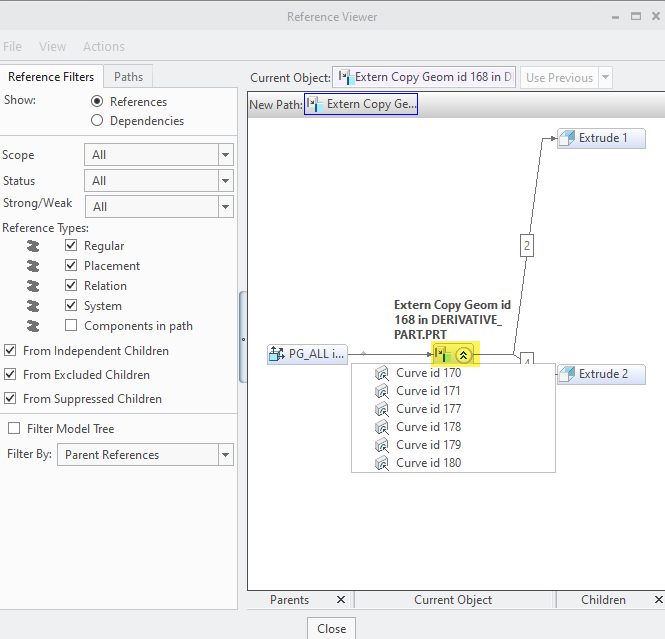Switch to the Paths tab
Viewport: 665px width, 639px height.
pyautogui.click(x=128, y=77)
